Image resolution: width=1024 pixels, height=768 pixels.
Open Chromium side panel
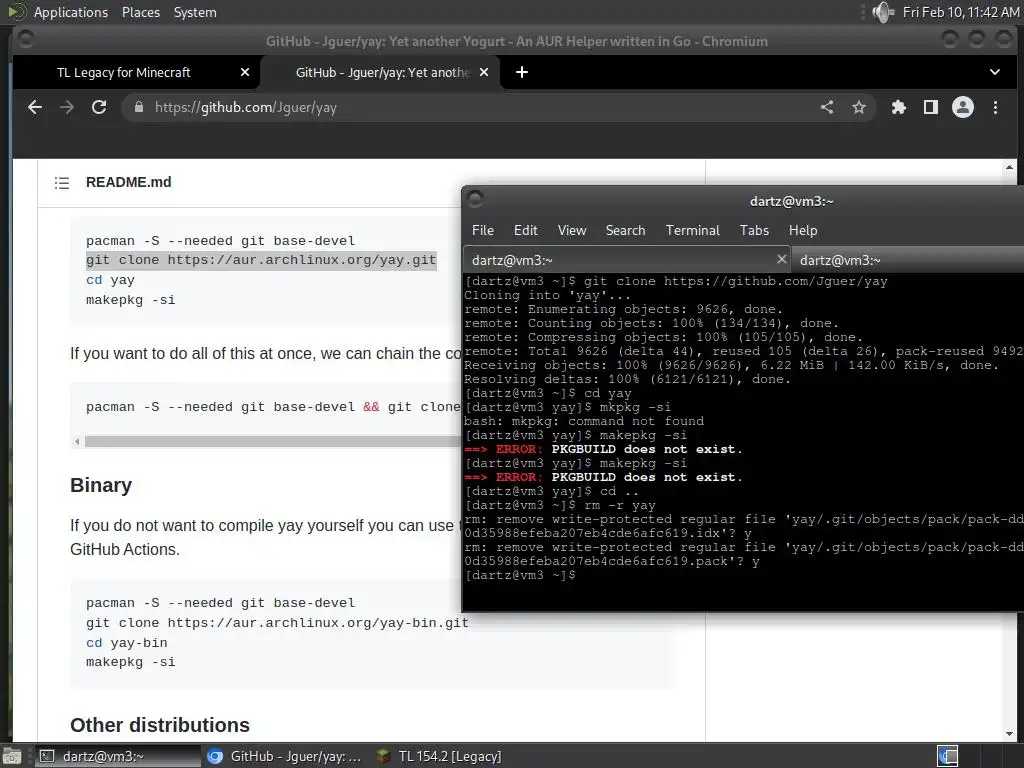coord(931,107)
